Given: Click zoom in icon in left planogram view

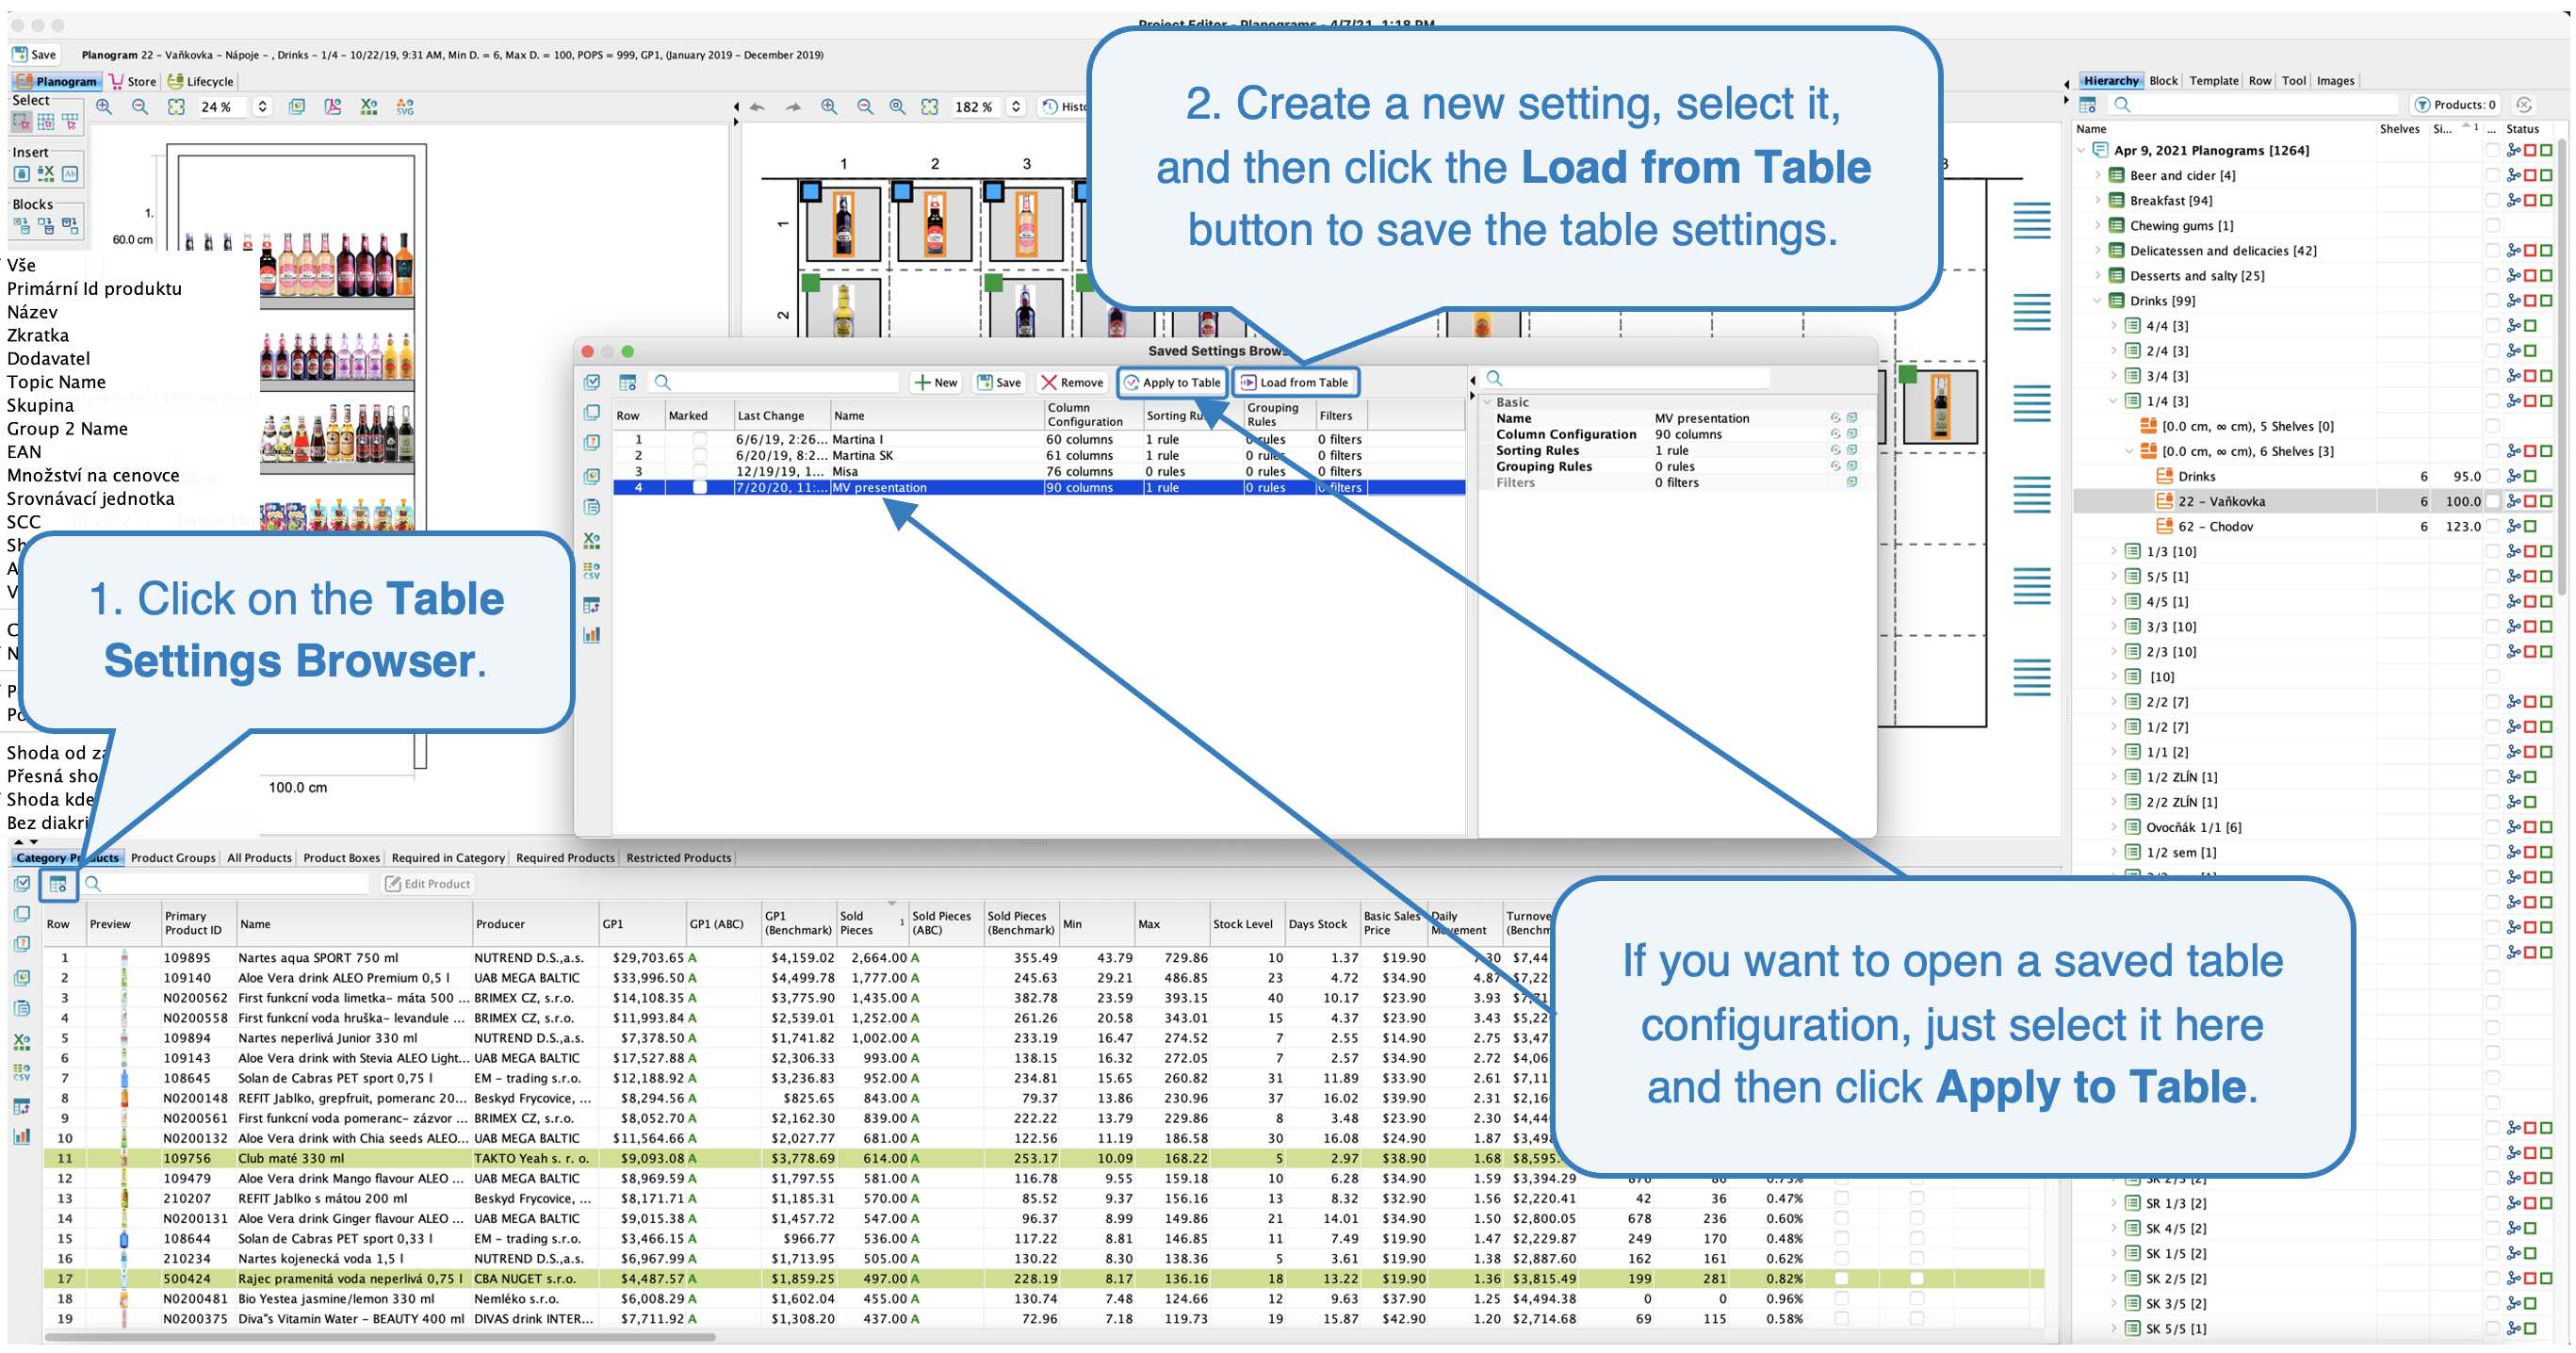Looking at the screenshot, I should [104, 106].
